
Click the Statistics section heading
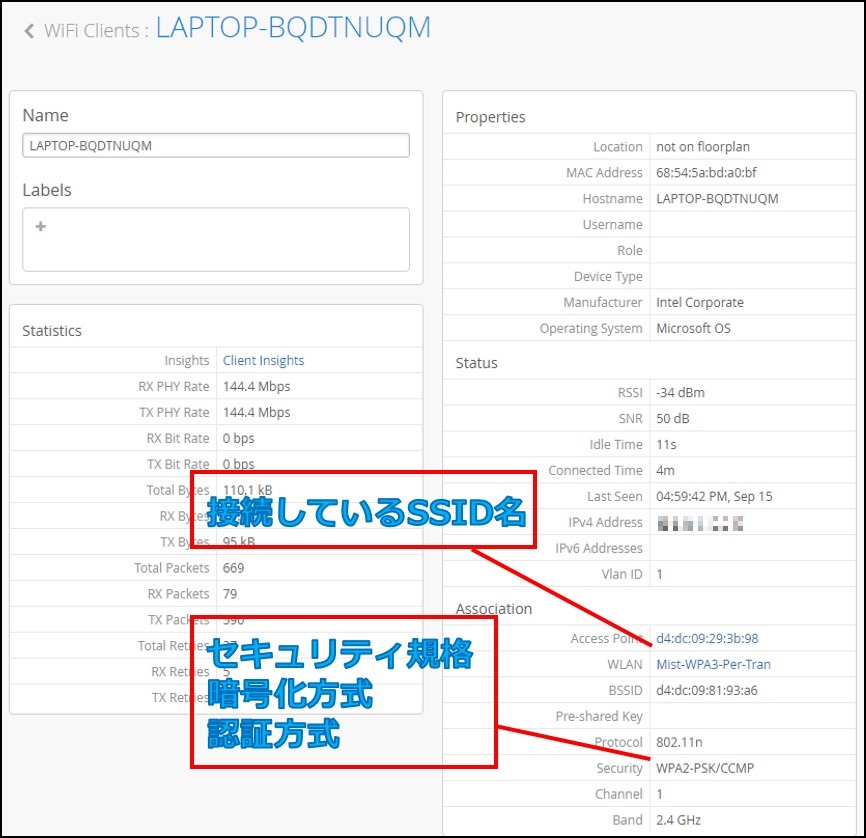tap(52, 331)
